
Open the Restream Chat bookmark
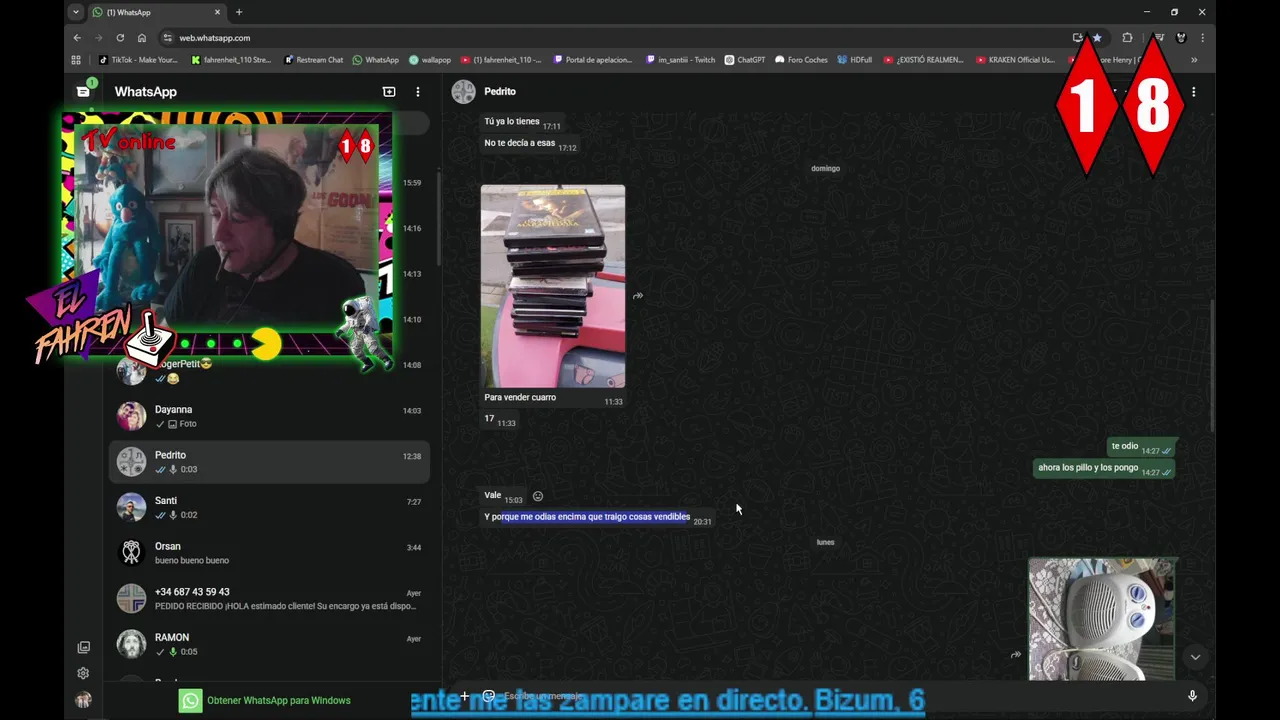[x=314, y=60]
